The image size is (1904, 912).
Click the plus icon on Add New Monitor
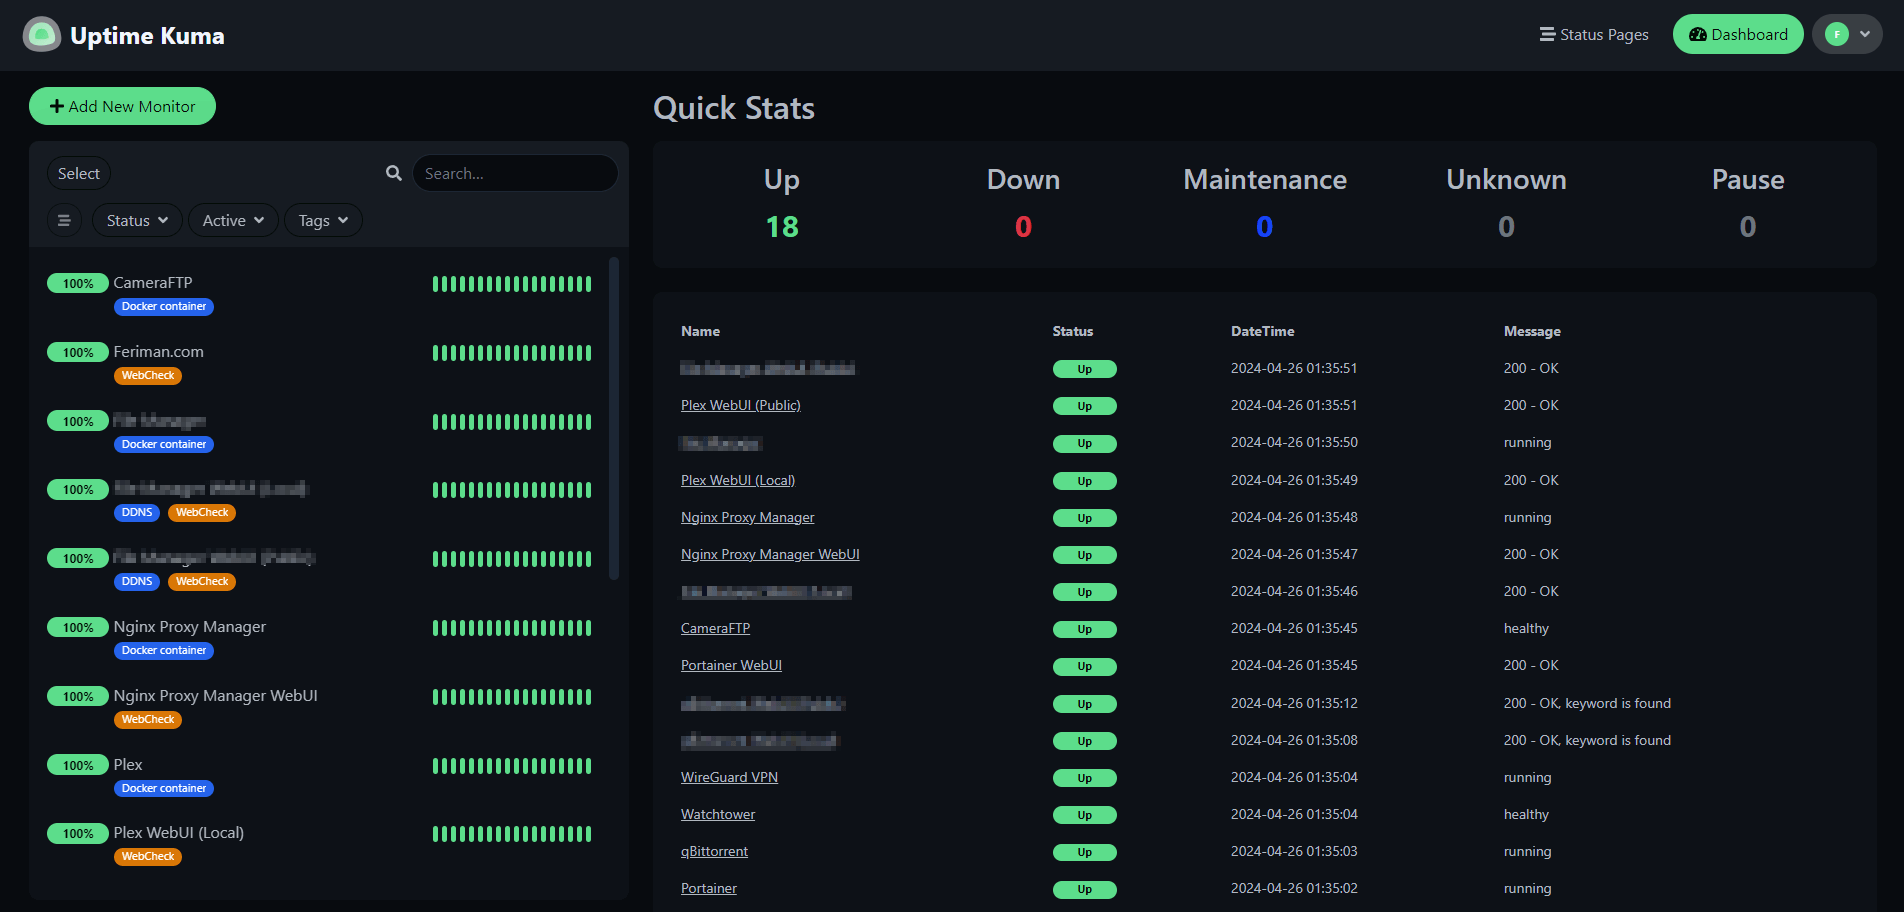56,105
